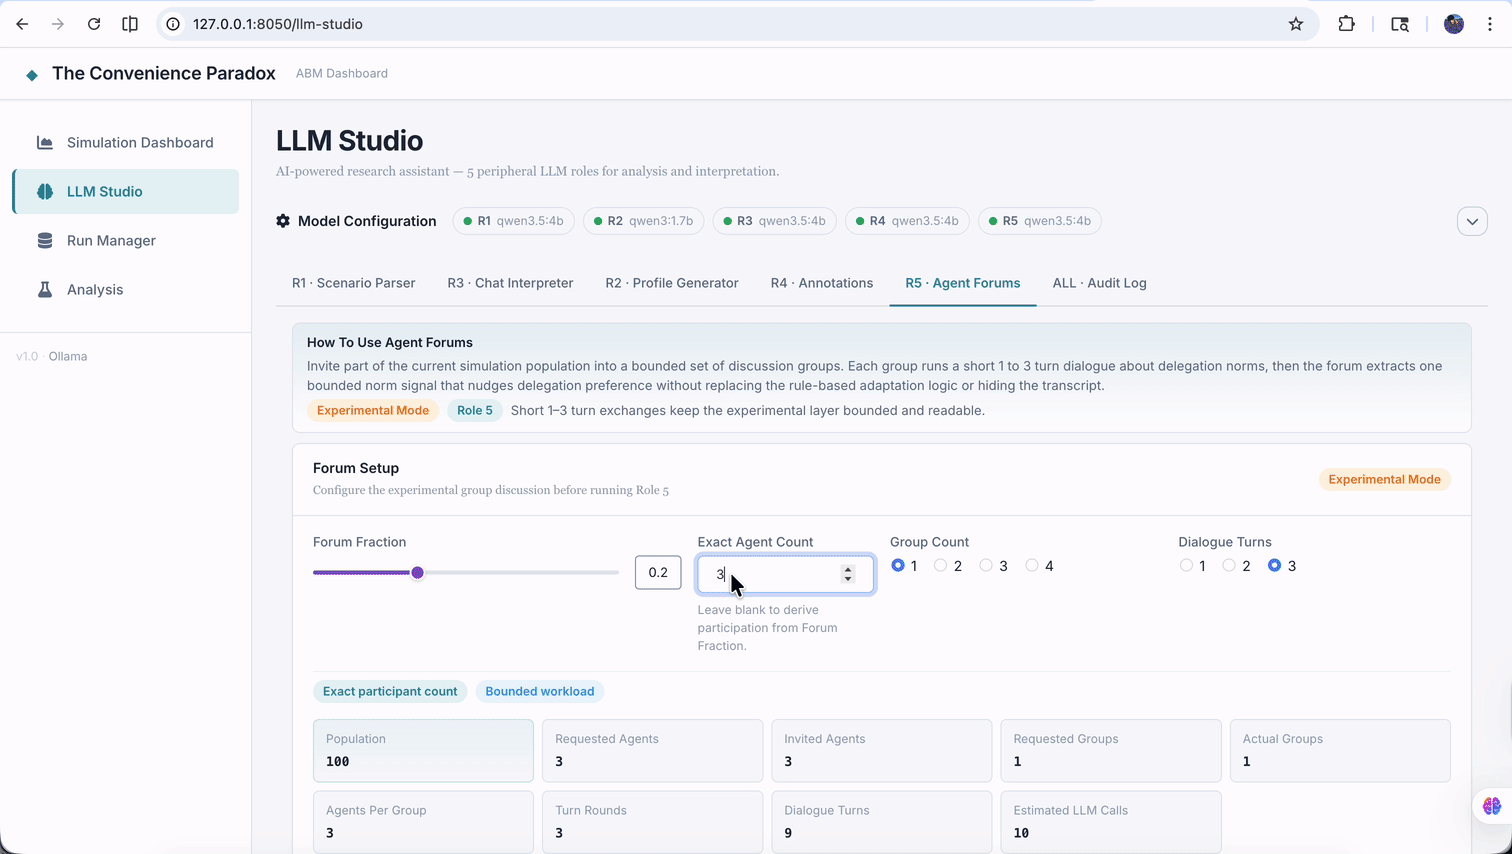Focus the Exact Agent Count input field

coord(785,574)
